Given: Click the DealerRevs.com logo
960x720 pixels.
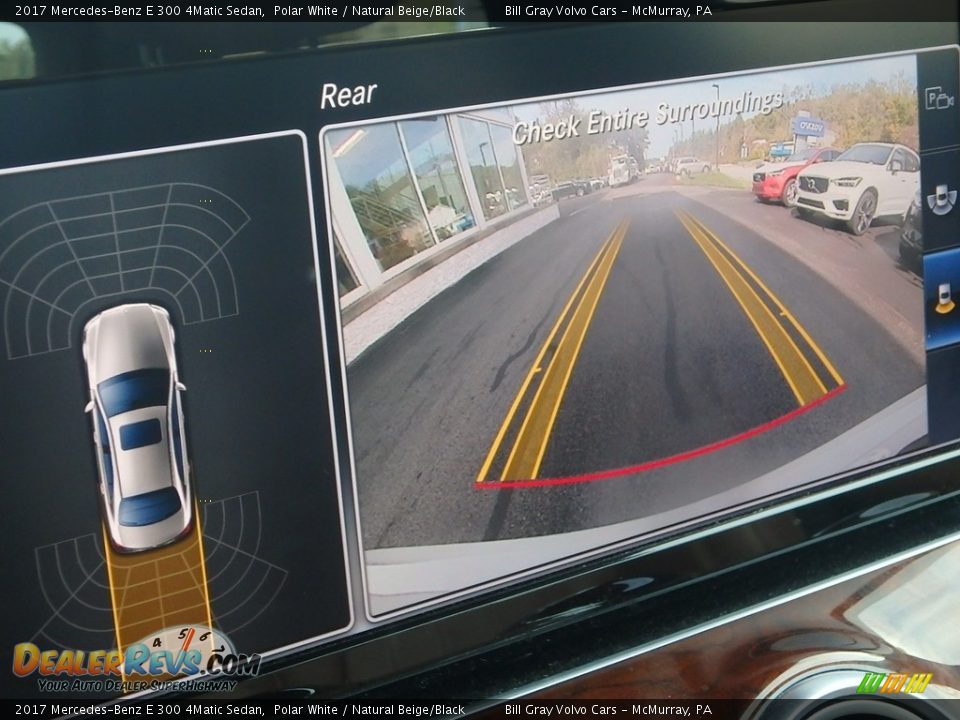Looking at the screenshot, I should pyautogui.click(x=135, y=662).
